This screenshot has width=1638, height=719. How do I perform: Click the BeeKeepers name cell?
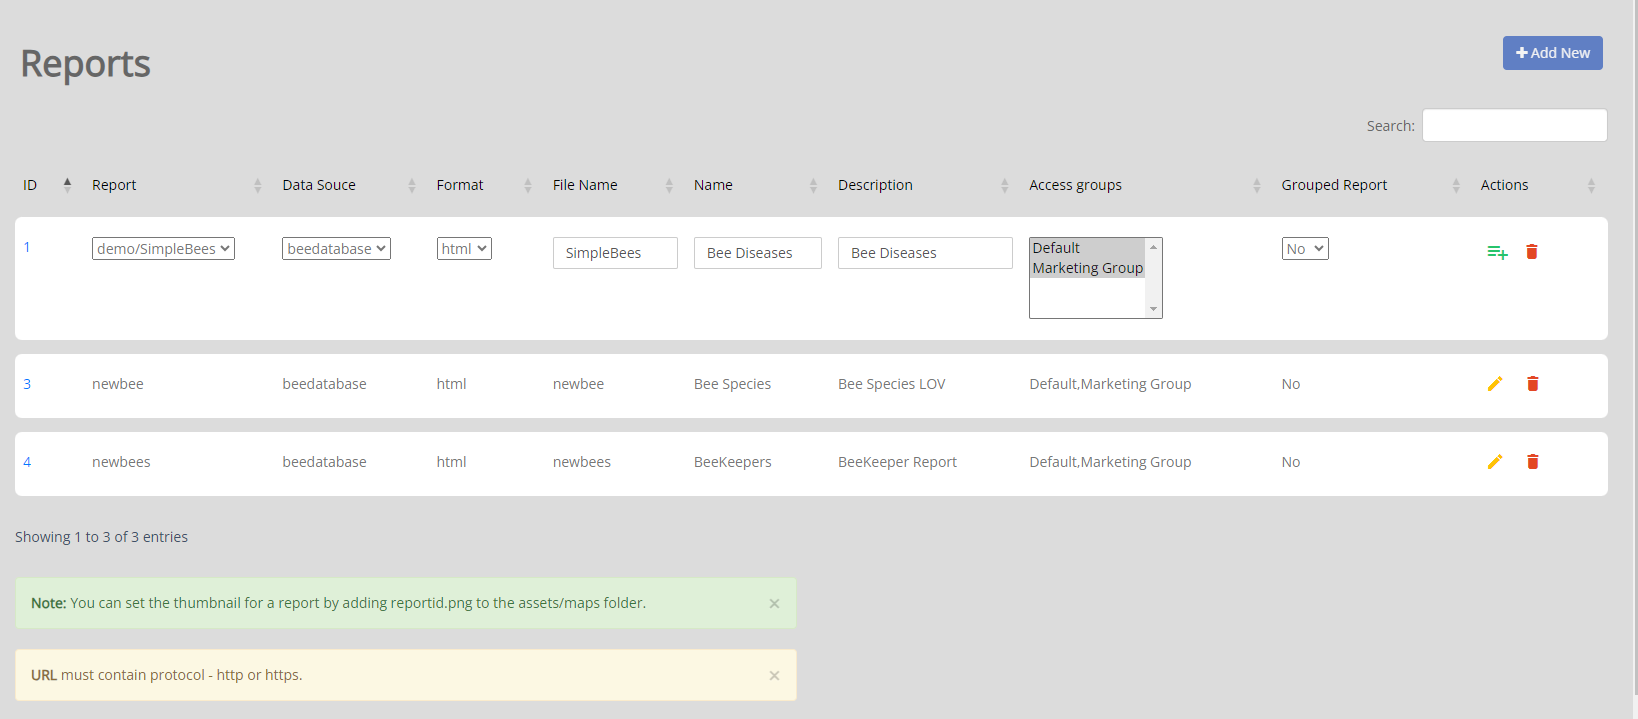click(733, 462)
